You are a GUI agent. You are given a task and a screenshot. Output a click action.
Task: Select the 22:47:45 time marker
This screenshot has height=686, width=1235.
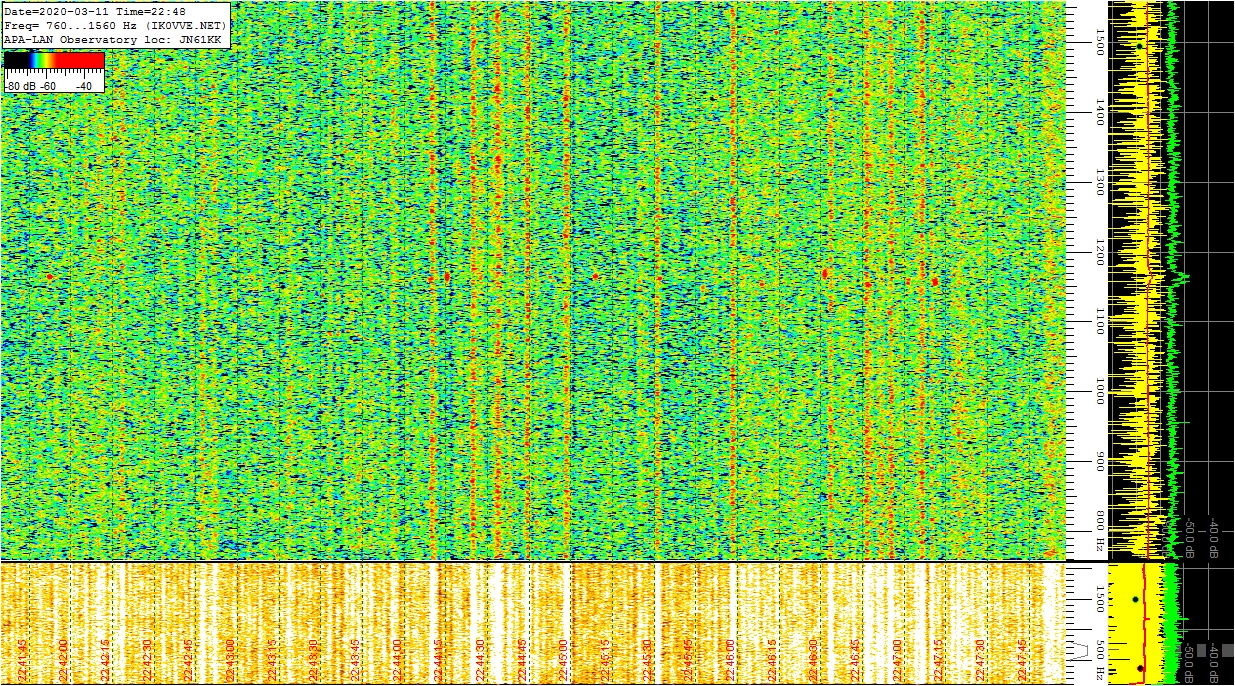pos(1022,660)
